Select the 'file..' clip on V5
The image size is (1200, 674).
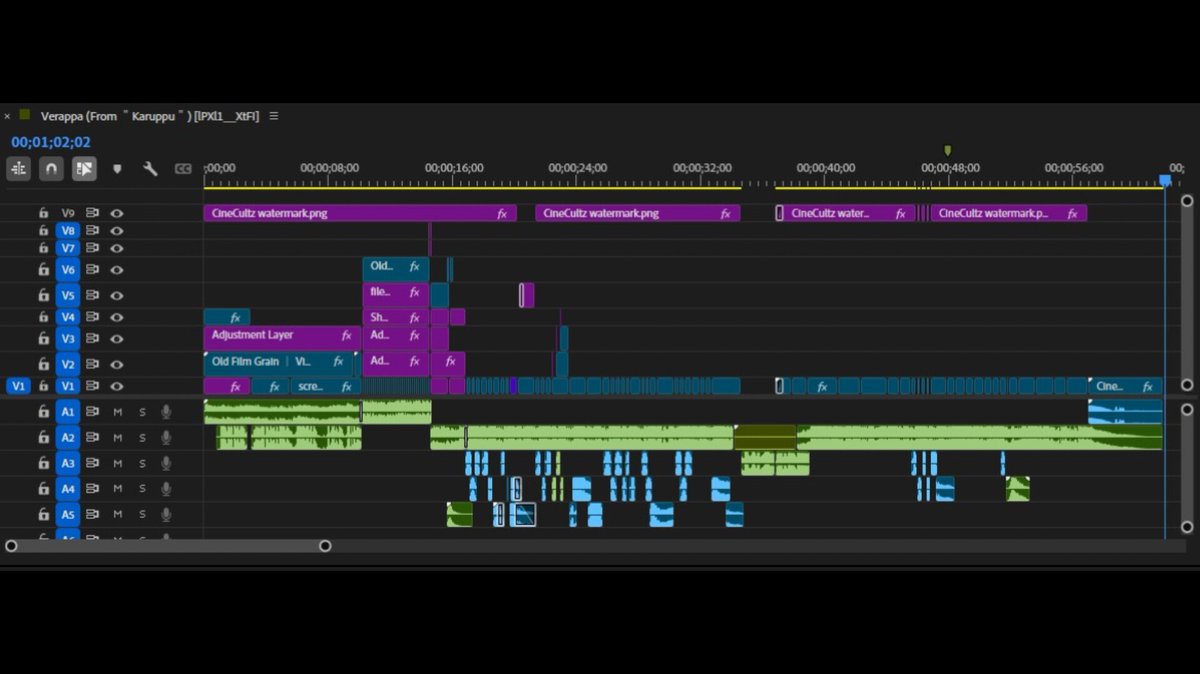pyautogui.click(x=395, y=294)
